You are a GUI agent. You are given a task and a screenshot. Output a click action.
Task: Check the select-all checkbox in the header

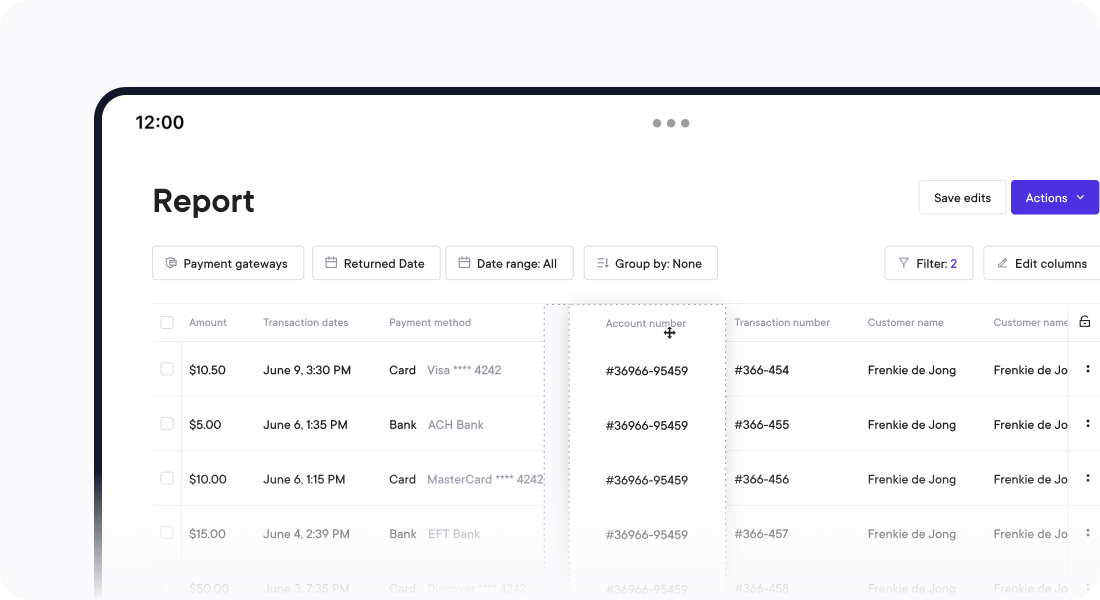(x=167, y=322)
